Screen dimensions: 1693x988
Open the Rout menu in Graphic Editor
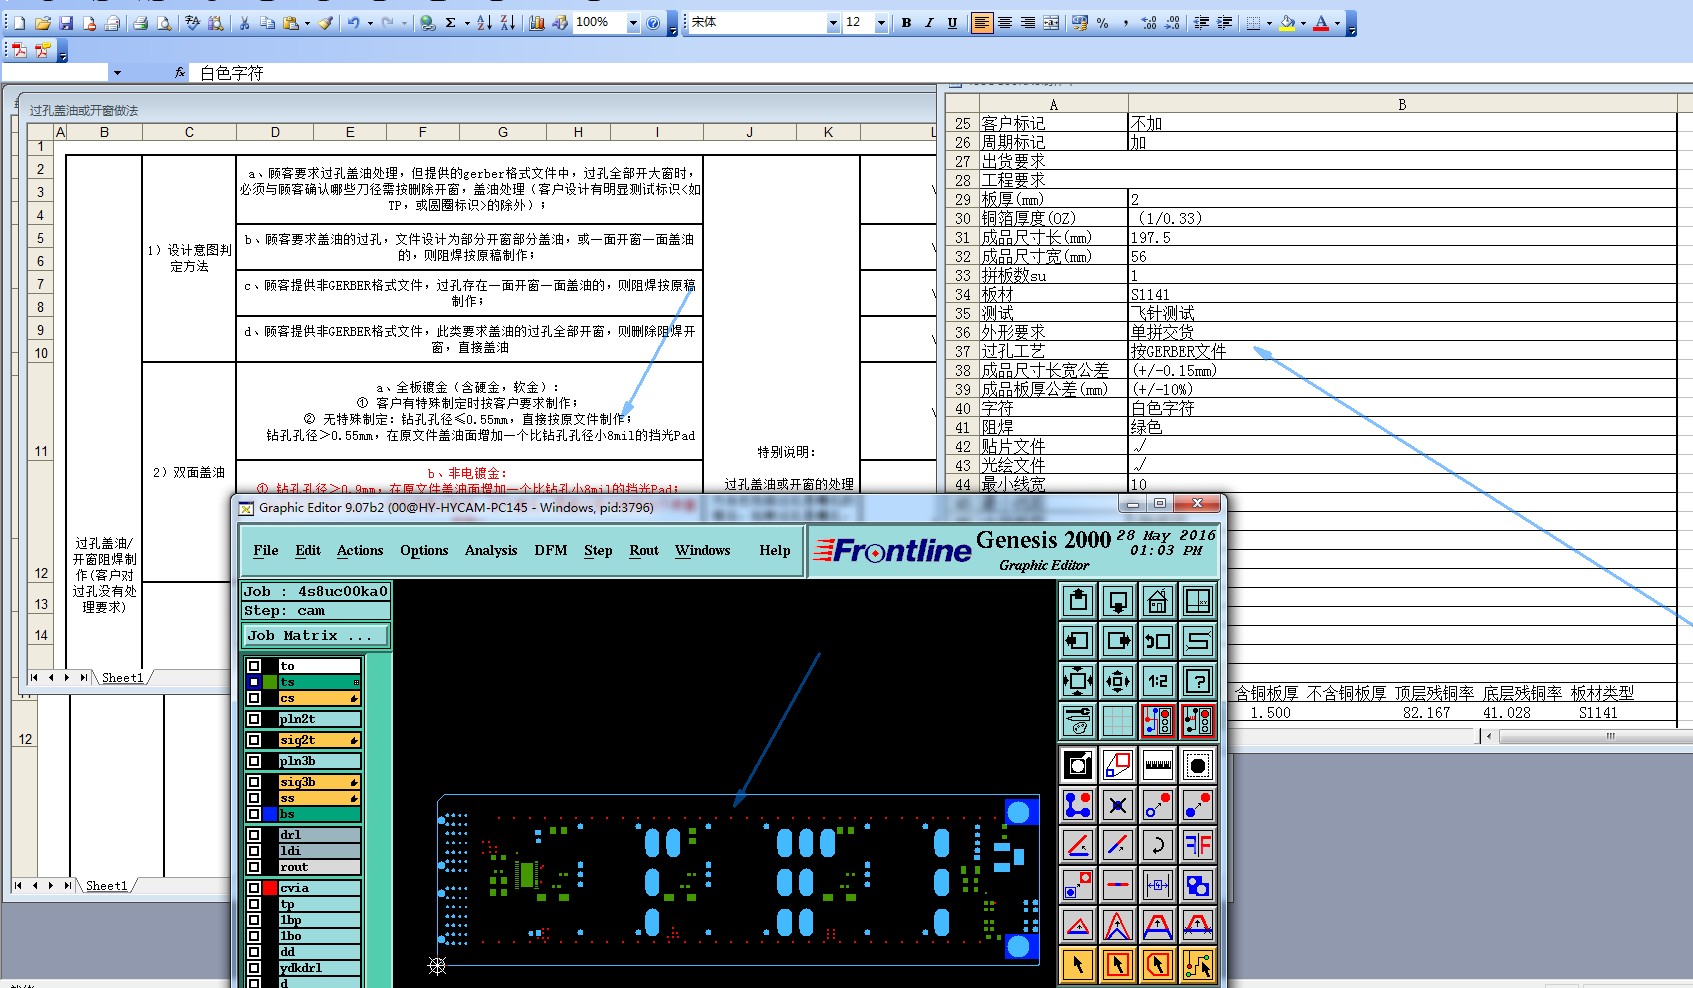pos(644,551)
